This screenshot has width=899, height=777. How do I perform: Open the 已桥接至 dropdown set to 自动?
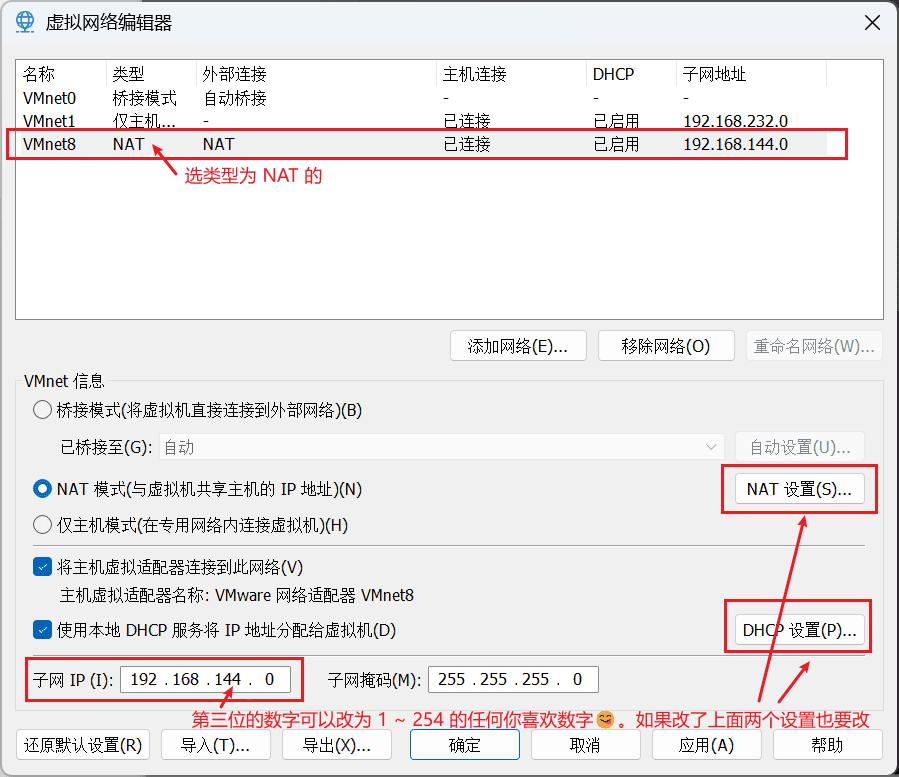click(x=441, y=447)
